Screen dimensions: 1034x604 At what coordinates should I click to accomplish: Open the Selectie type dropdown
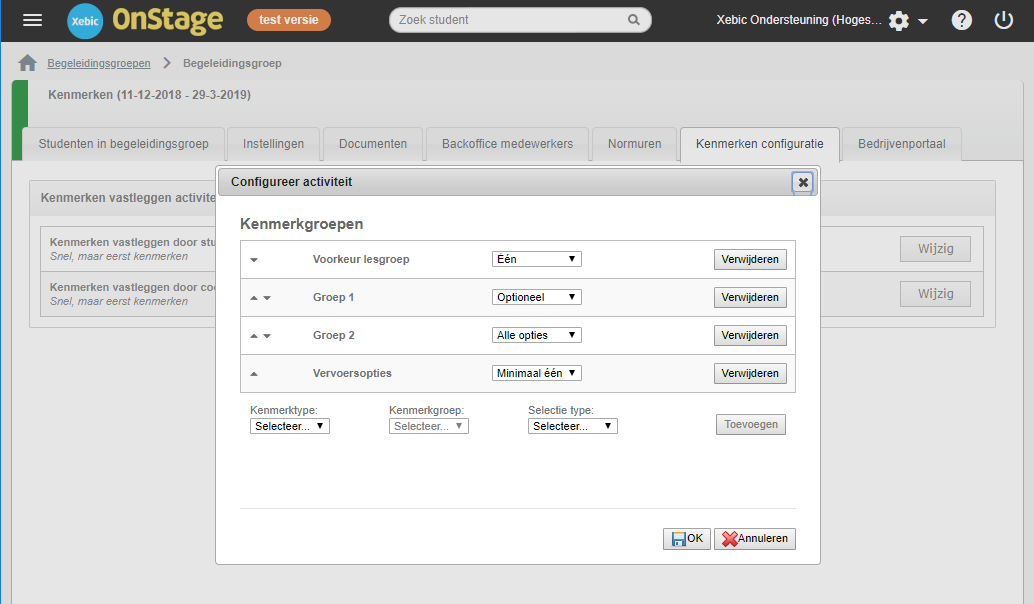pos(572,426)
